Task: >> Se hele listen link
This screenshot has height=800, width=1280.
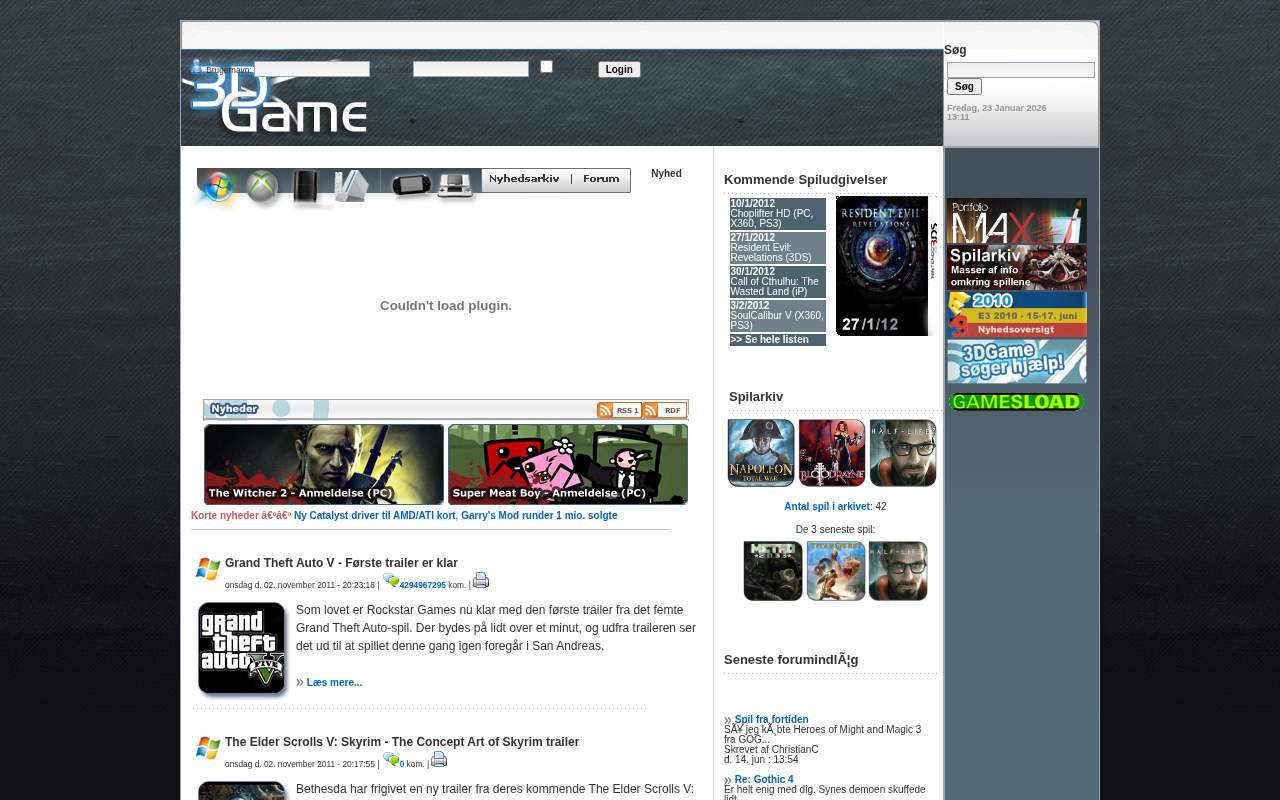Action: click(770, 340)
